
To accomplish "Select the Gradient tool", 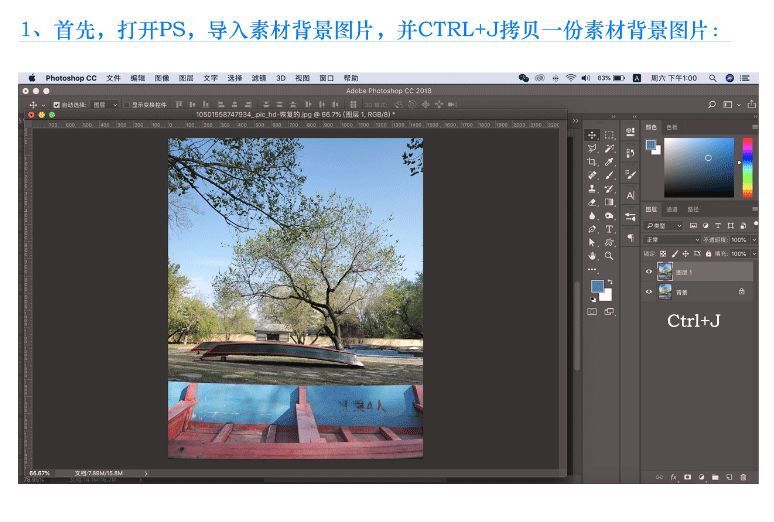I will coord(609,202).
